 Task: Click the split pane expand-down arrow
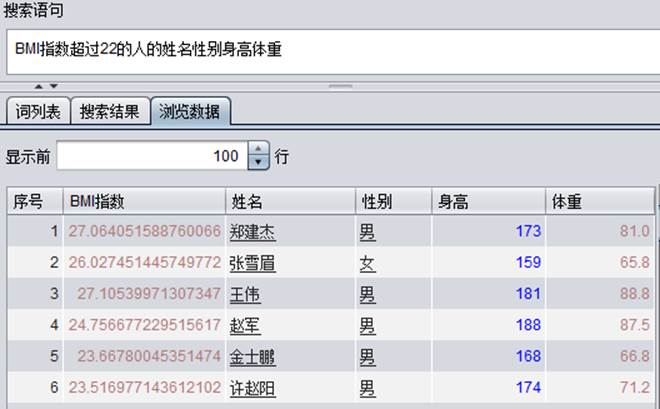pos(54,86)
